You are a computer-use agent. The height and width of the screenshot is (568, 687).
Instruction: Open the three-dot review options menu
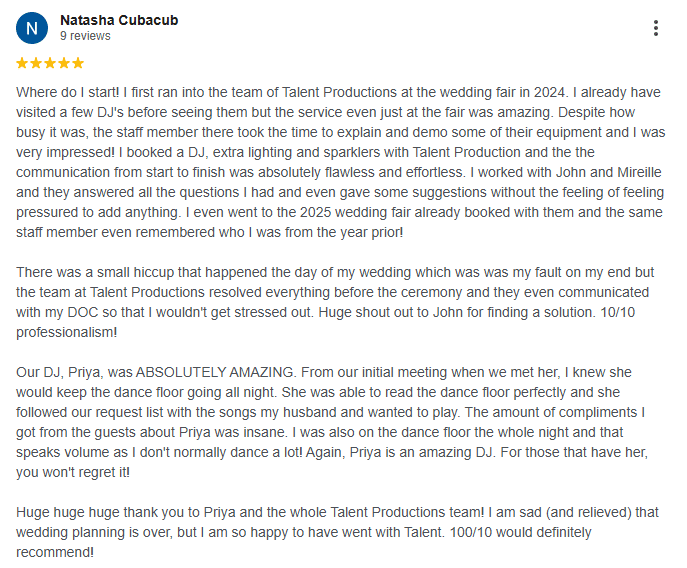[x=655, y=28]
